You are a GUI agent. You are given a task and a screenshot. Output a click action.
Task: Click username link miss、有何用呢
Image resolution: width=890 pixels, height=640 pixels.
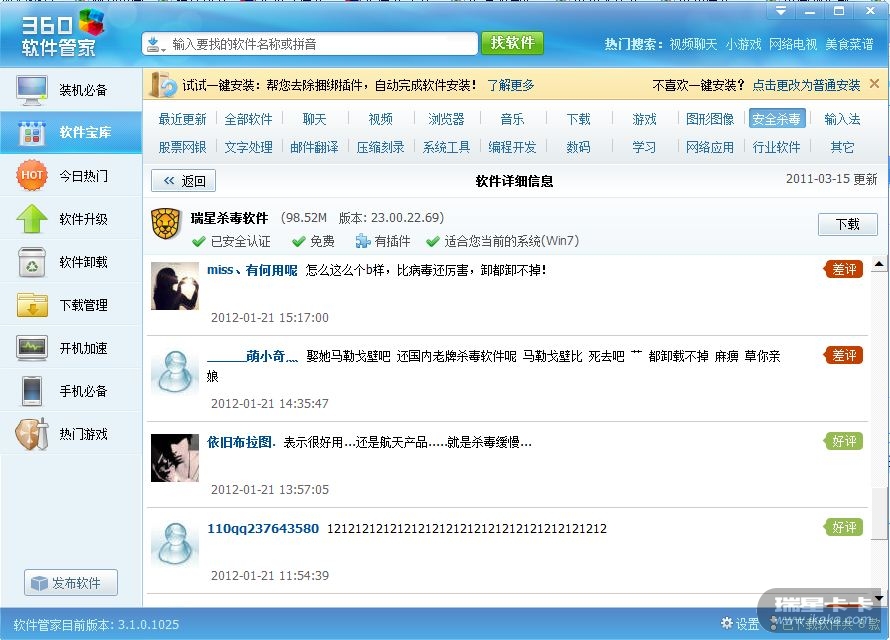pyautogui.click(x=252, y=270)
